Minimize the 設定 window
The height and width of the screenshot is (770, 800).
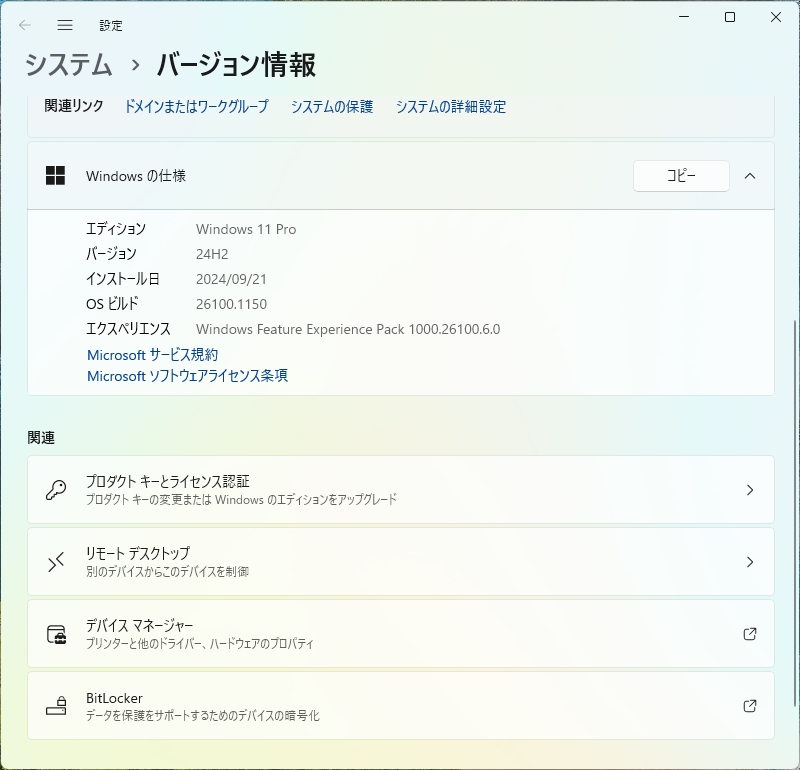(x=684, y=17)
